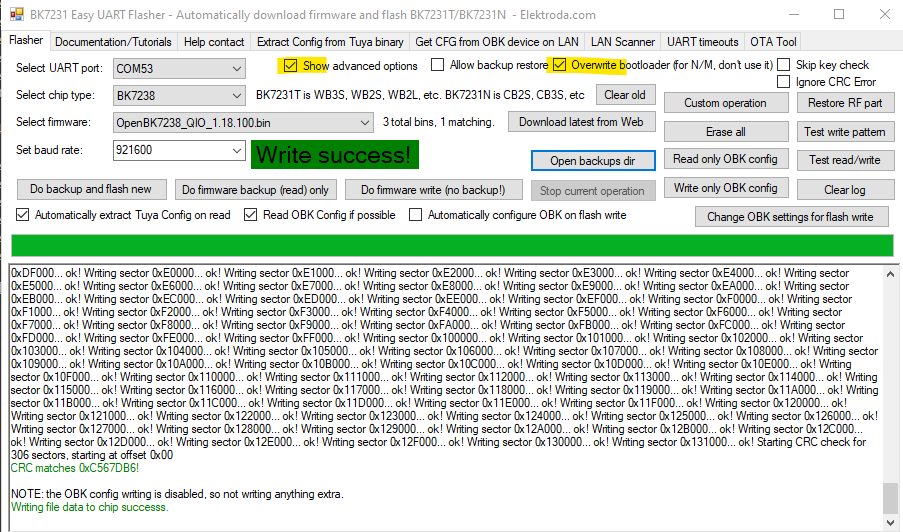This screenshot has width=903, height=532.
Task: Click the Select firmware label
Action: (x=54, y=122)
